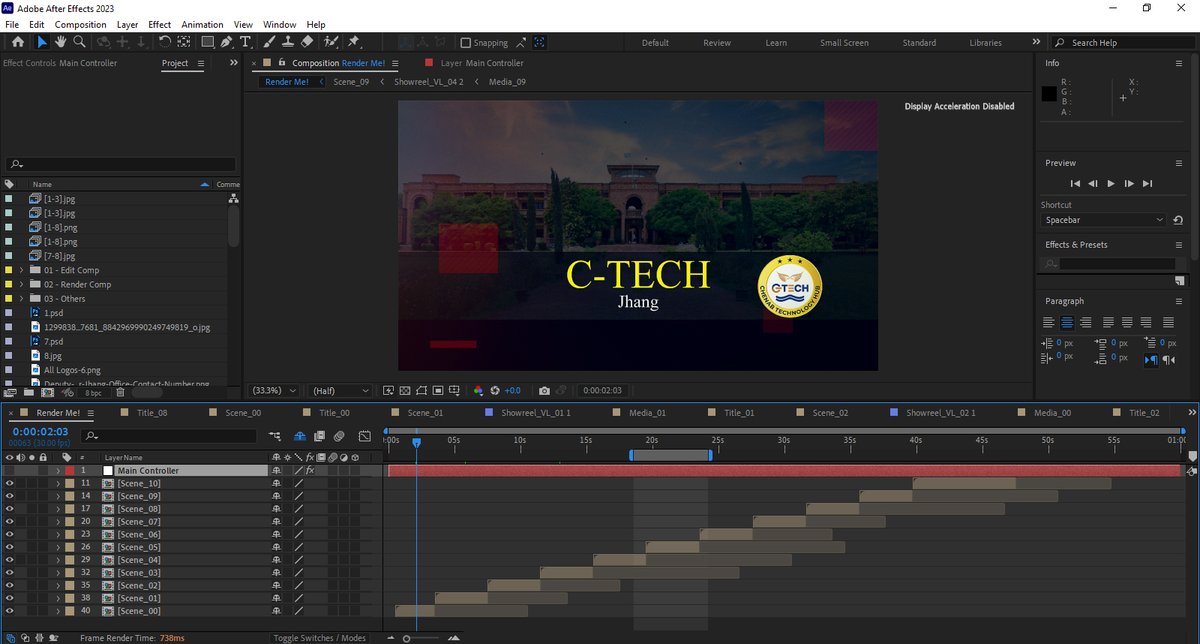Expand the 03 - Others folder
The width and height of the screenshot is (1200, 644).
[x=21, y=298]
